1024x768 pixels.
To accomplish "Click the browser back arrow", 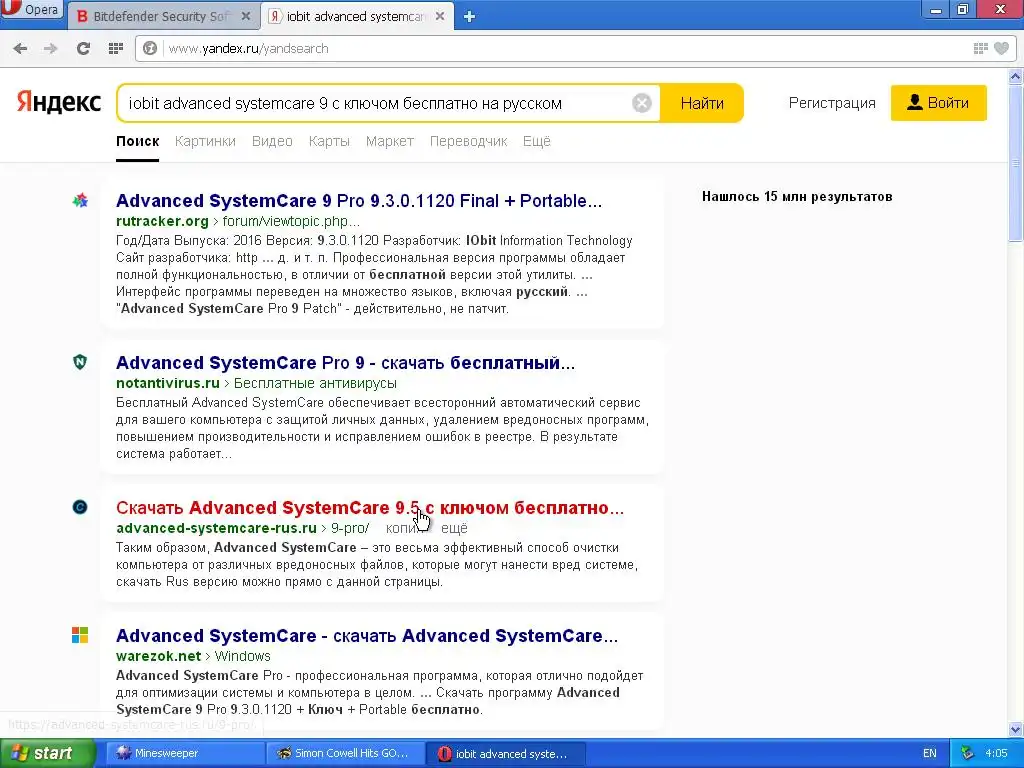I will 20,48.
